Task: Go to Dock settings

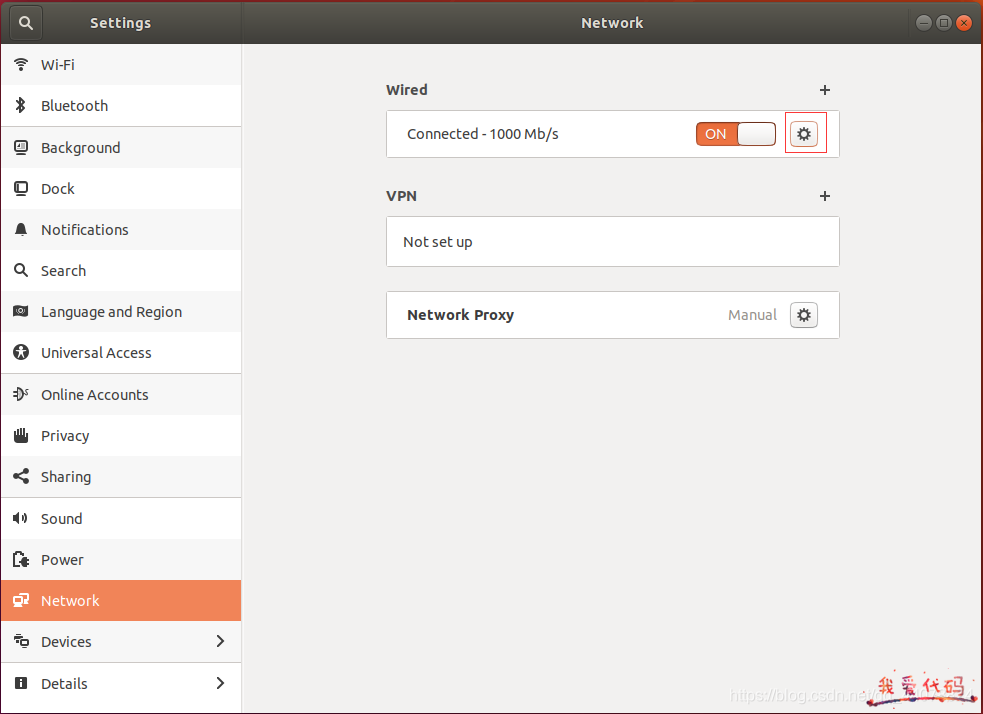Action: pos(121,189)
